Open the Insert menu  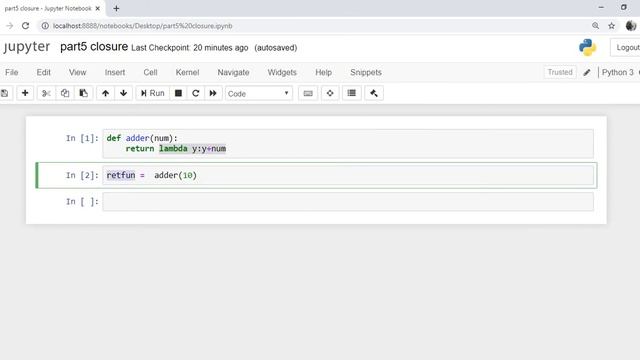tap(115, 72)
